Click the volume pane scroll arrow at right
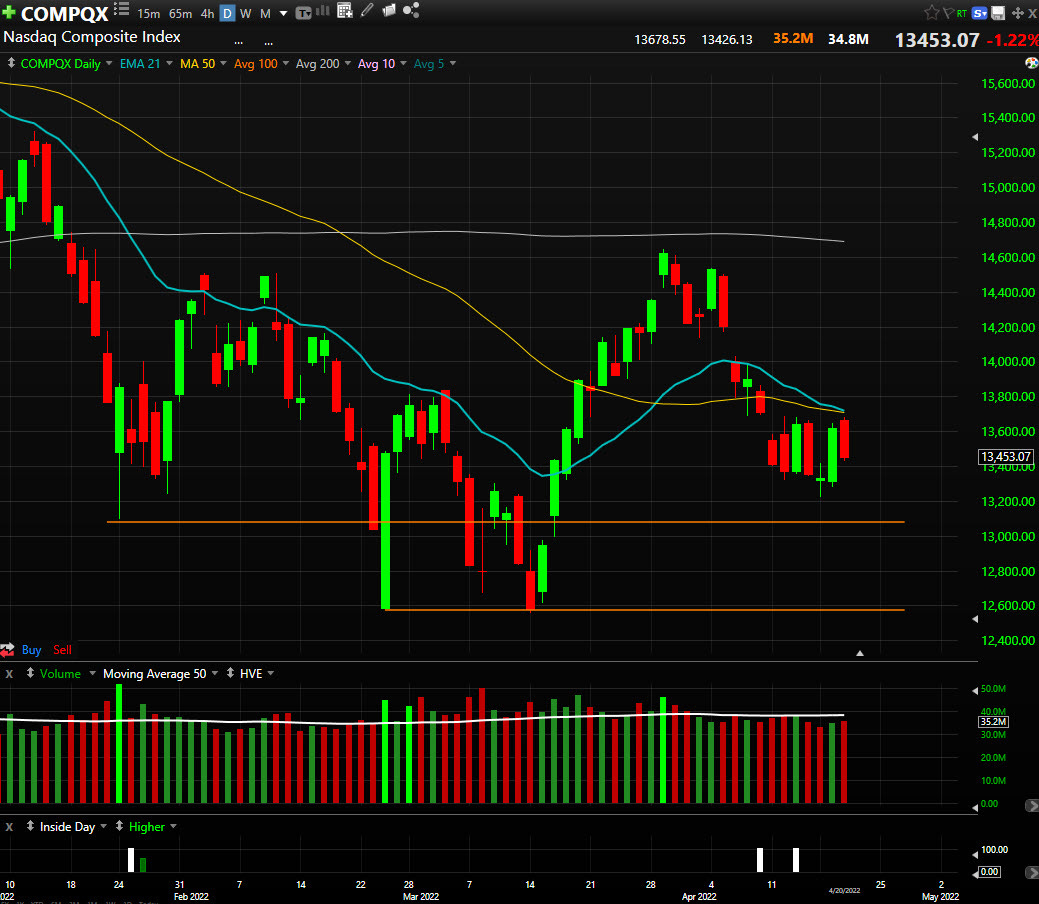 pyautogui.click(x=1032, y=805)
